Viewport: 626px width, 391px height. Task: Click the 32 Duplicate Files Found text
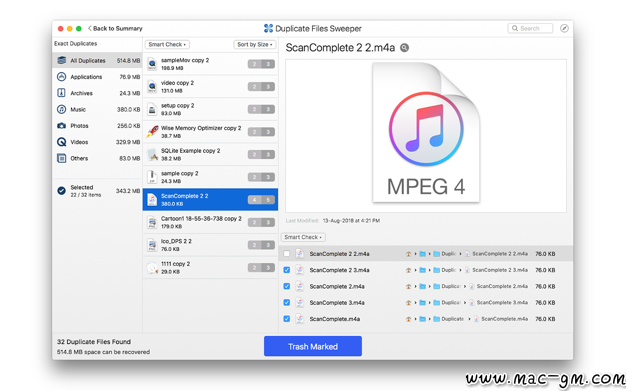94,342
